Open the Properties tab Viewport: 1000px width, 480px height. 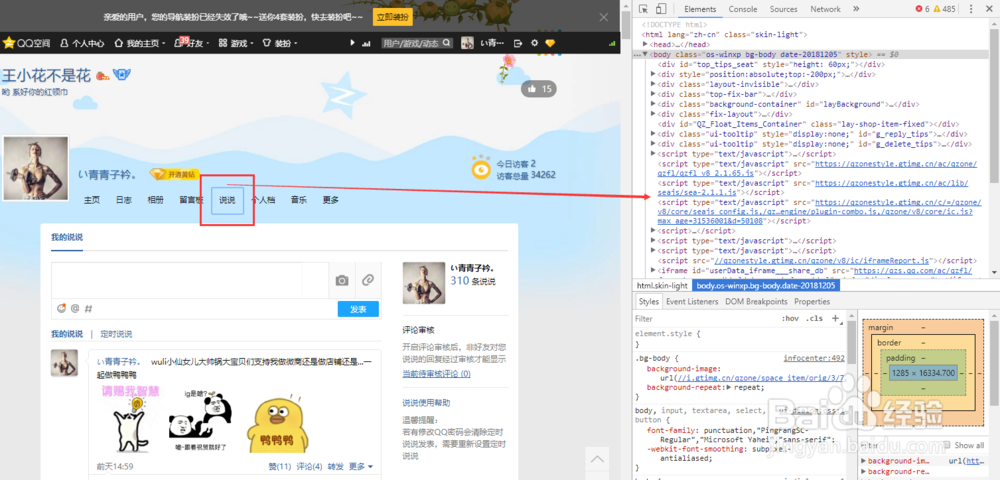click(x=812, y=302)
